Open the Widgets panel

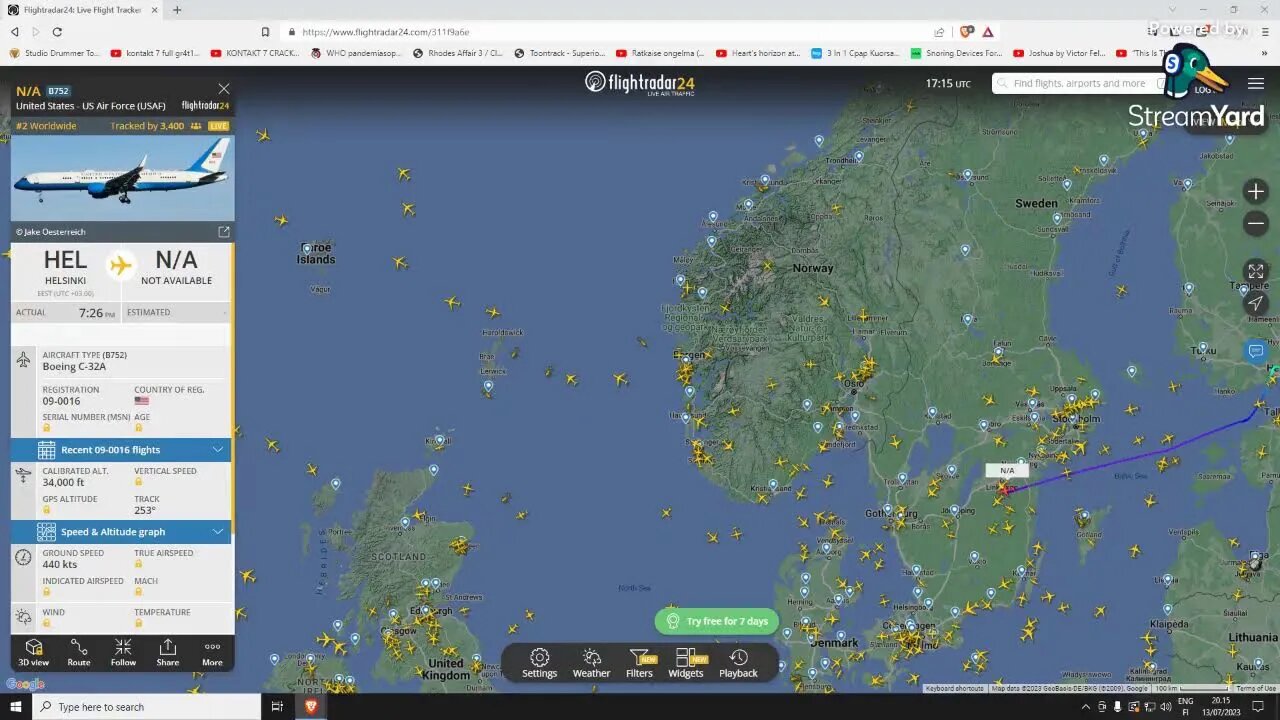(686, 663)
